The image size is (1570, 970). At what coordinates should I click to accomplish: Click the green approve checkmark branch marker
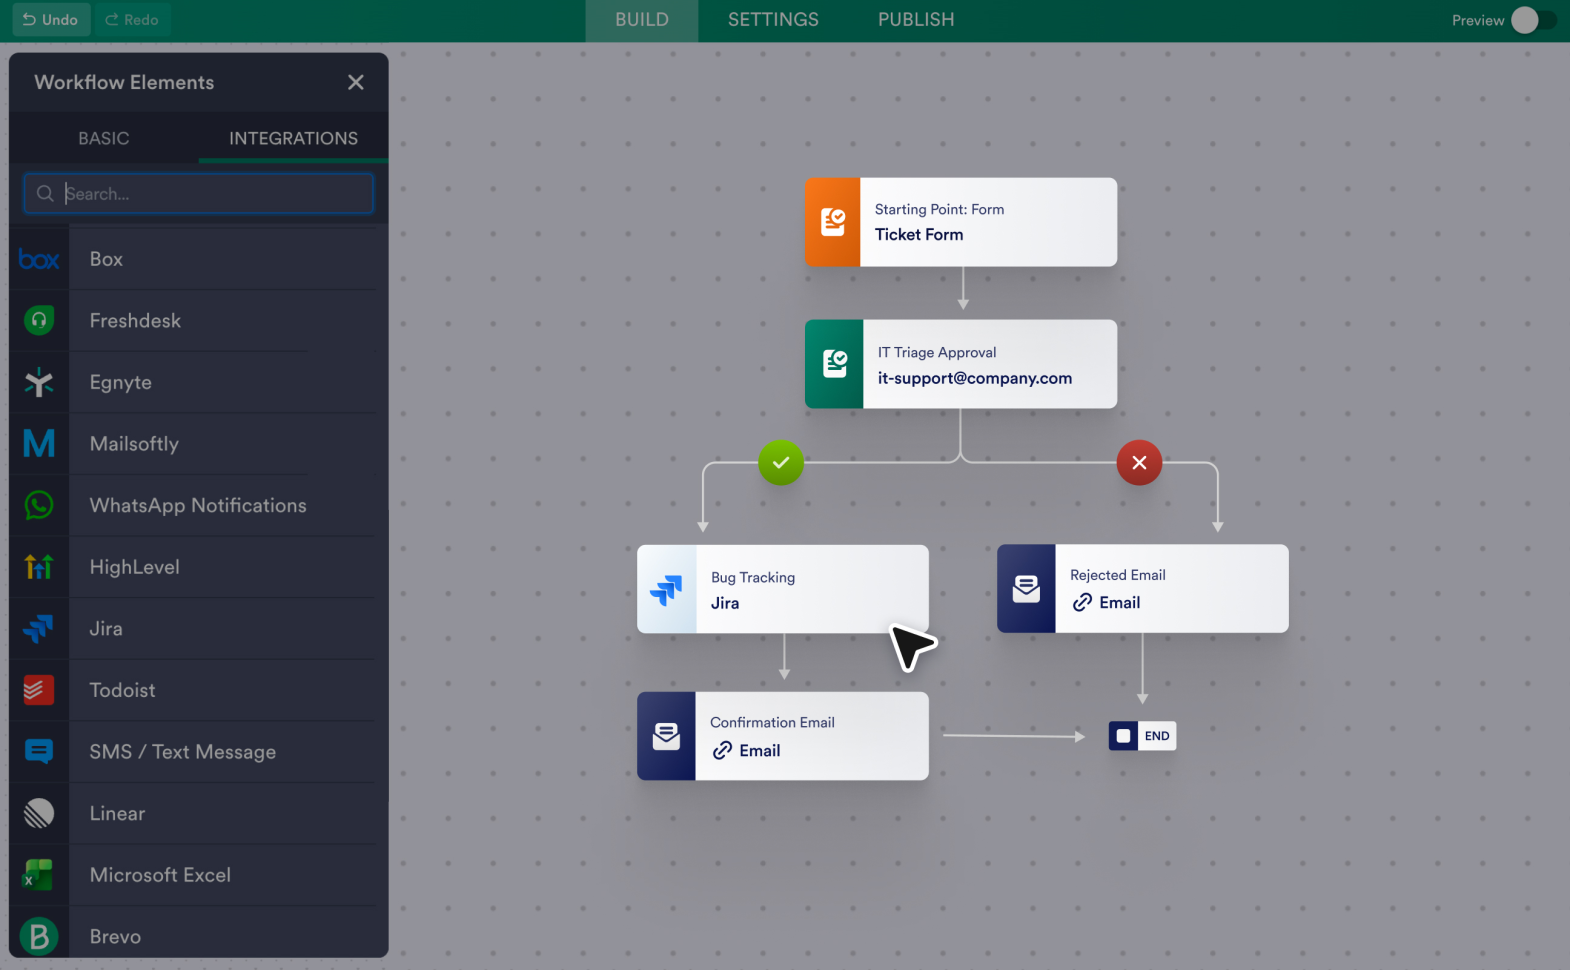click(781, 463)
